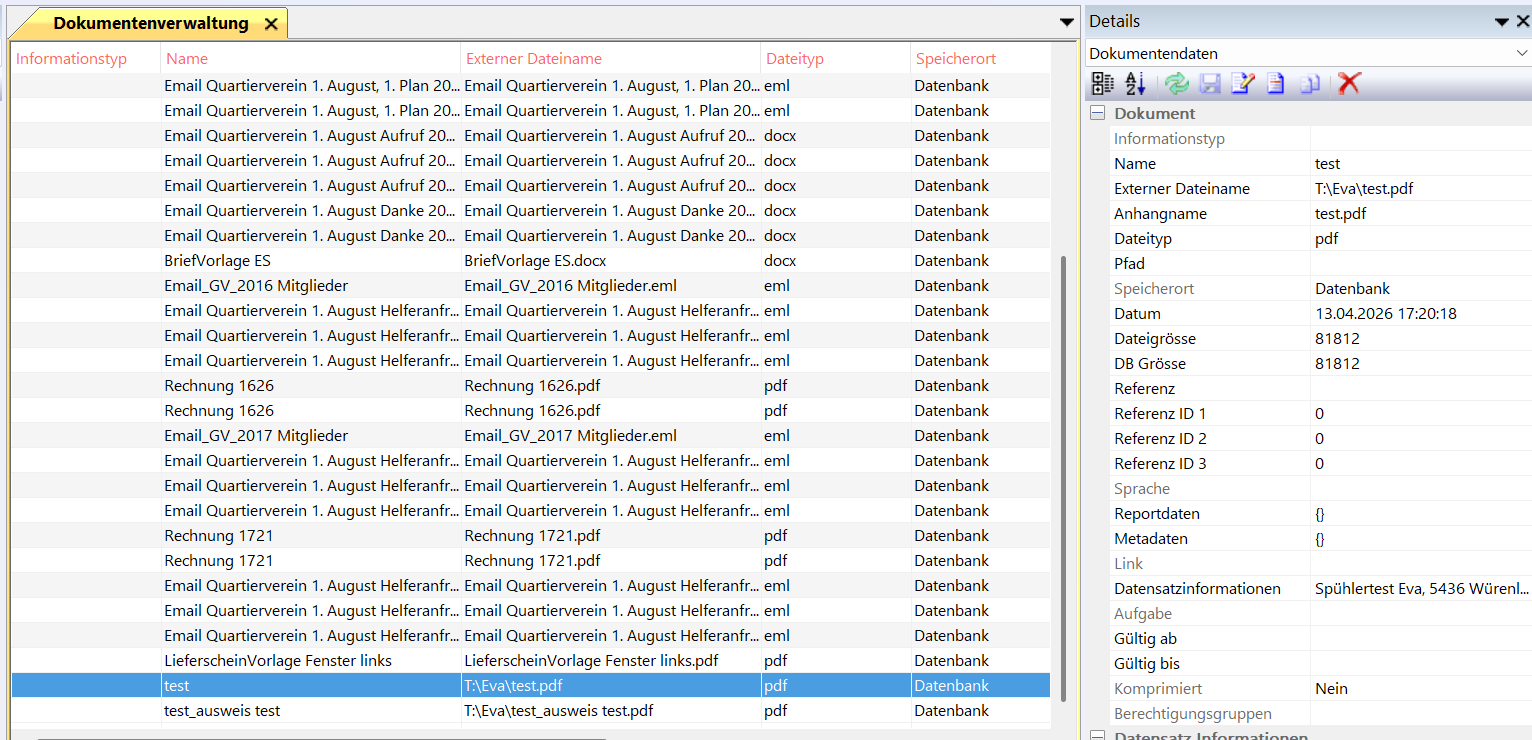The height and width of the screenshot is (740, 1532).
Task: Click the single blue document page icon
Action: coord(1276,84)
